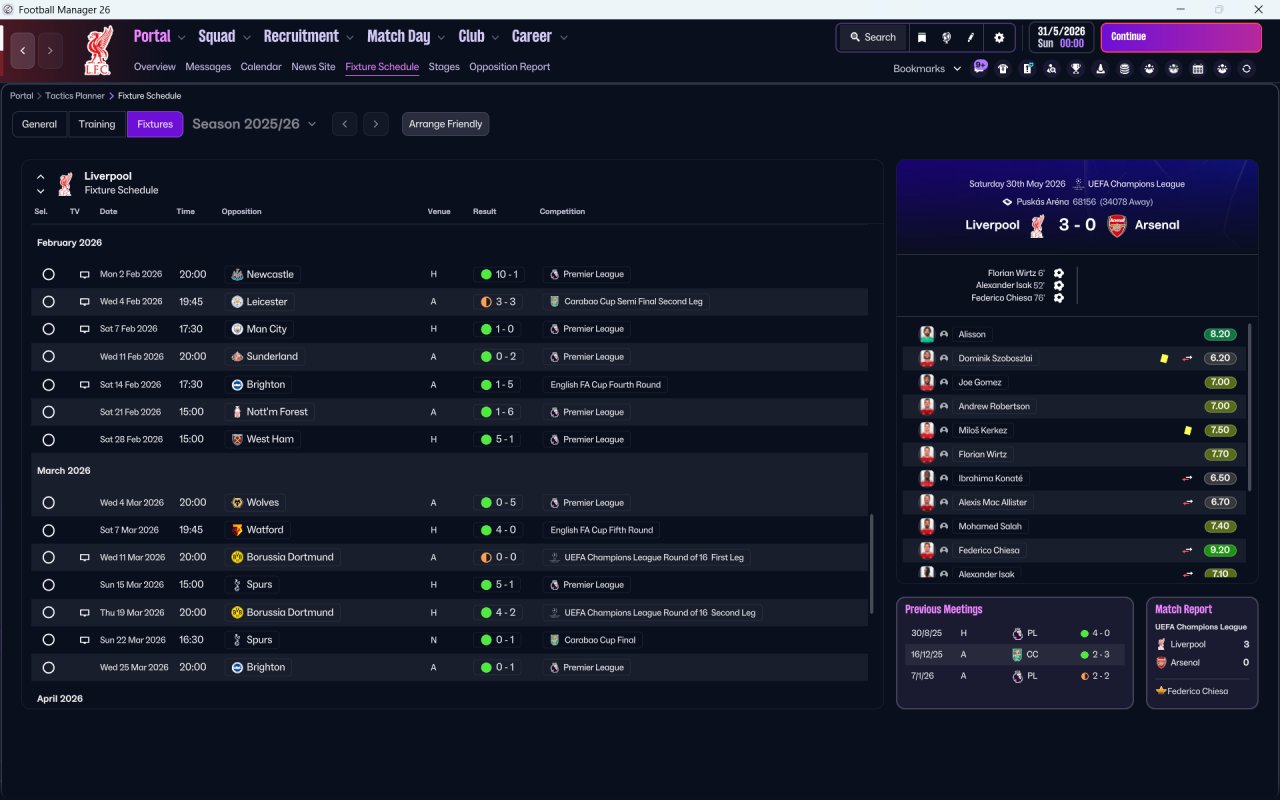Open the Recruitment dropdown menu
Screen dimensions: 1280x800
click(309, 37)
